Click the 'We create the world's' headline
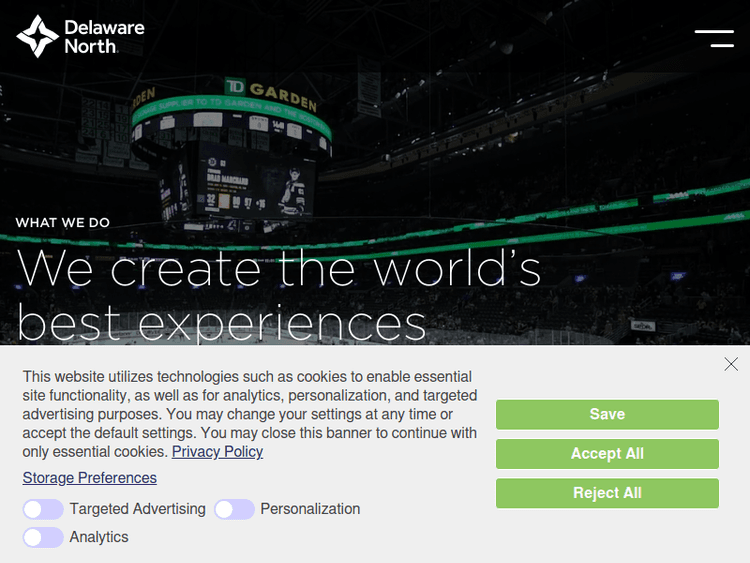The image size is (750, 563). pyautogui.click(x=280, y=268)
